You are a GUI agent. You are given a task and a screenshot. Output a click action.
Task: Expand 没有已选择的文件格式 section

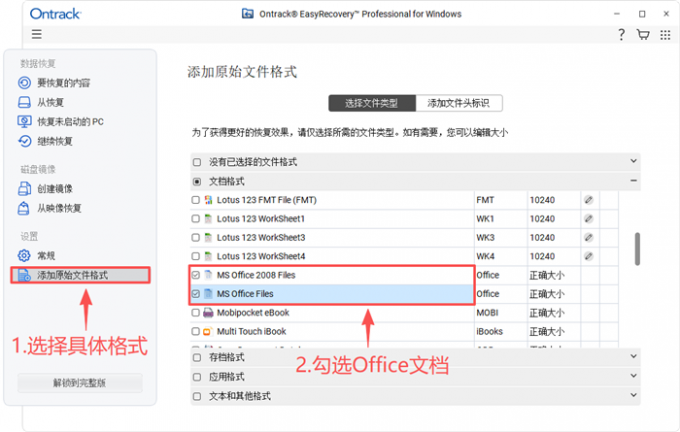pyautogui.click(x=633, y=161)
